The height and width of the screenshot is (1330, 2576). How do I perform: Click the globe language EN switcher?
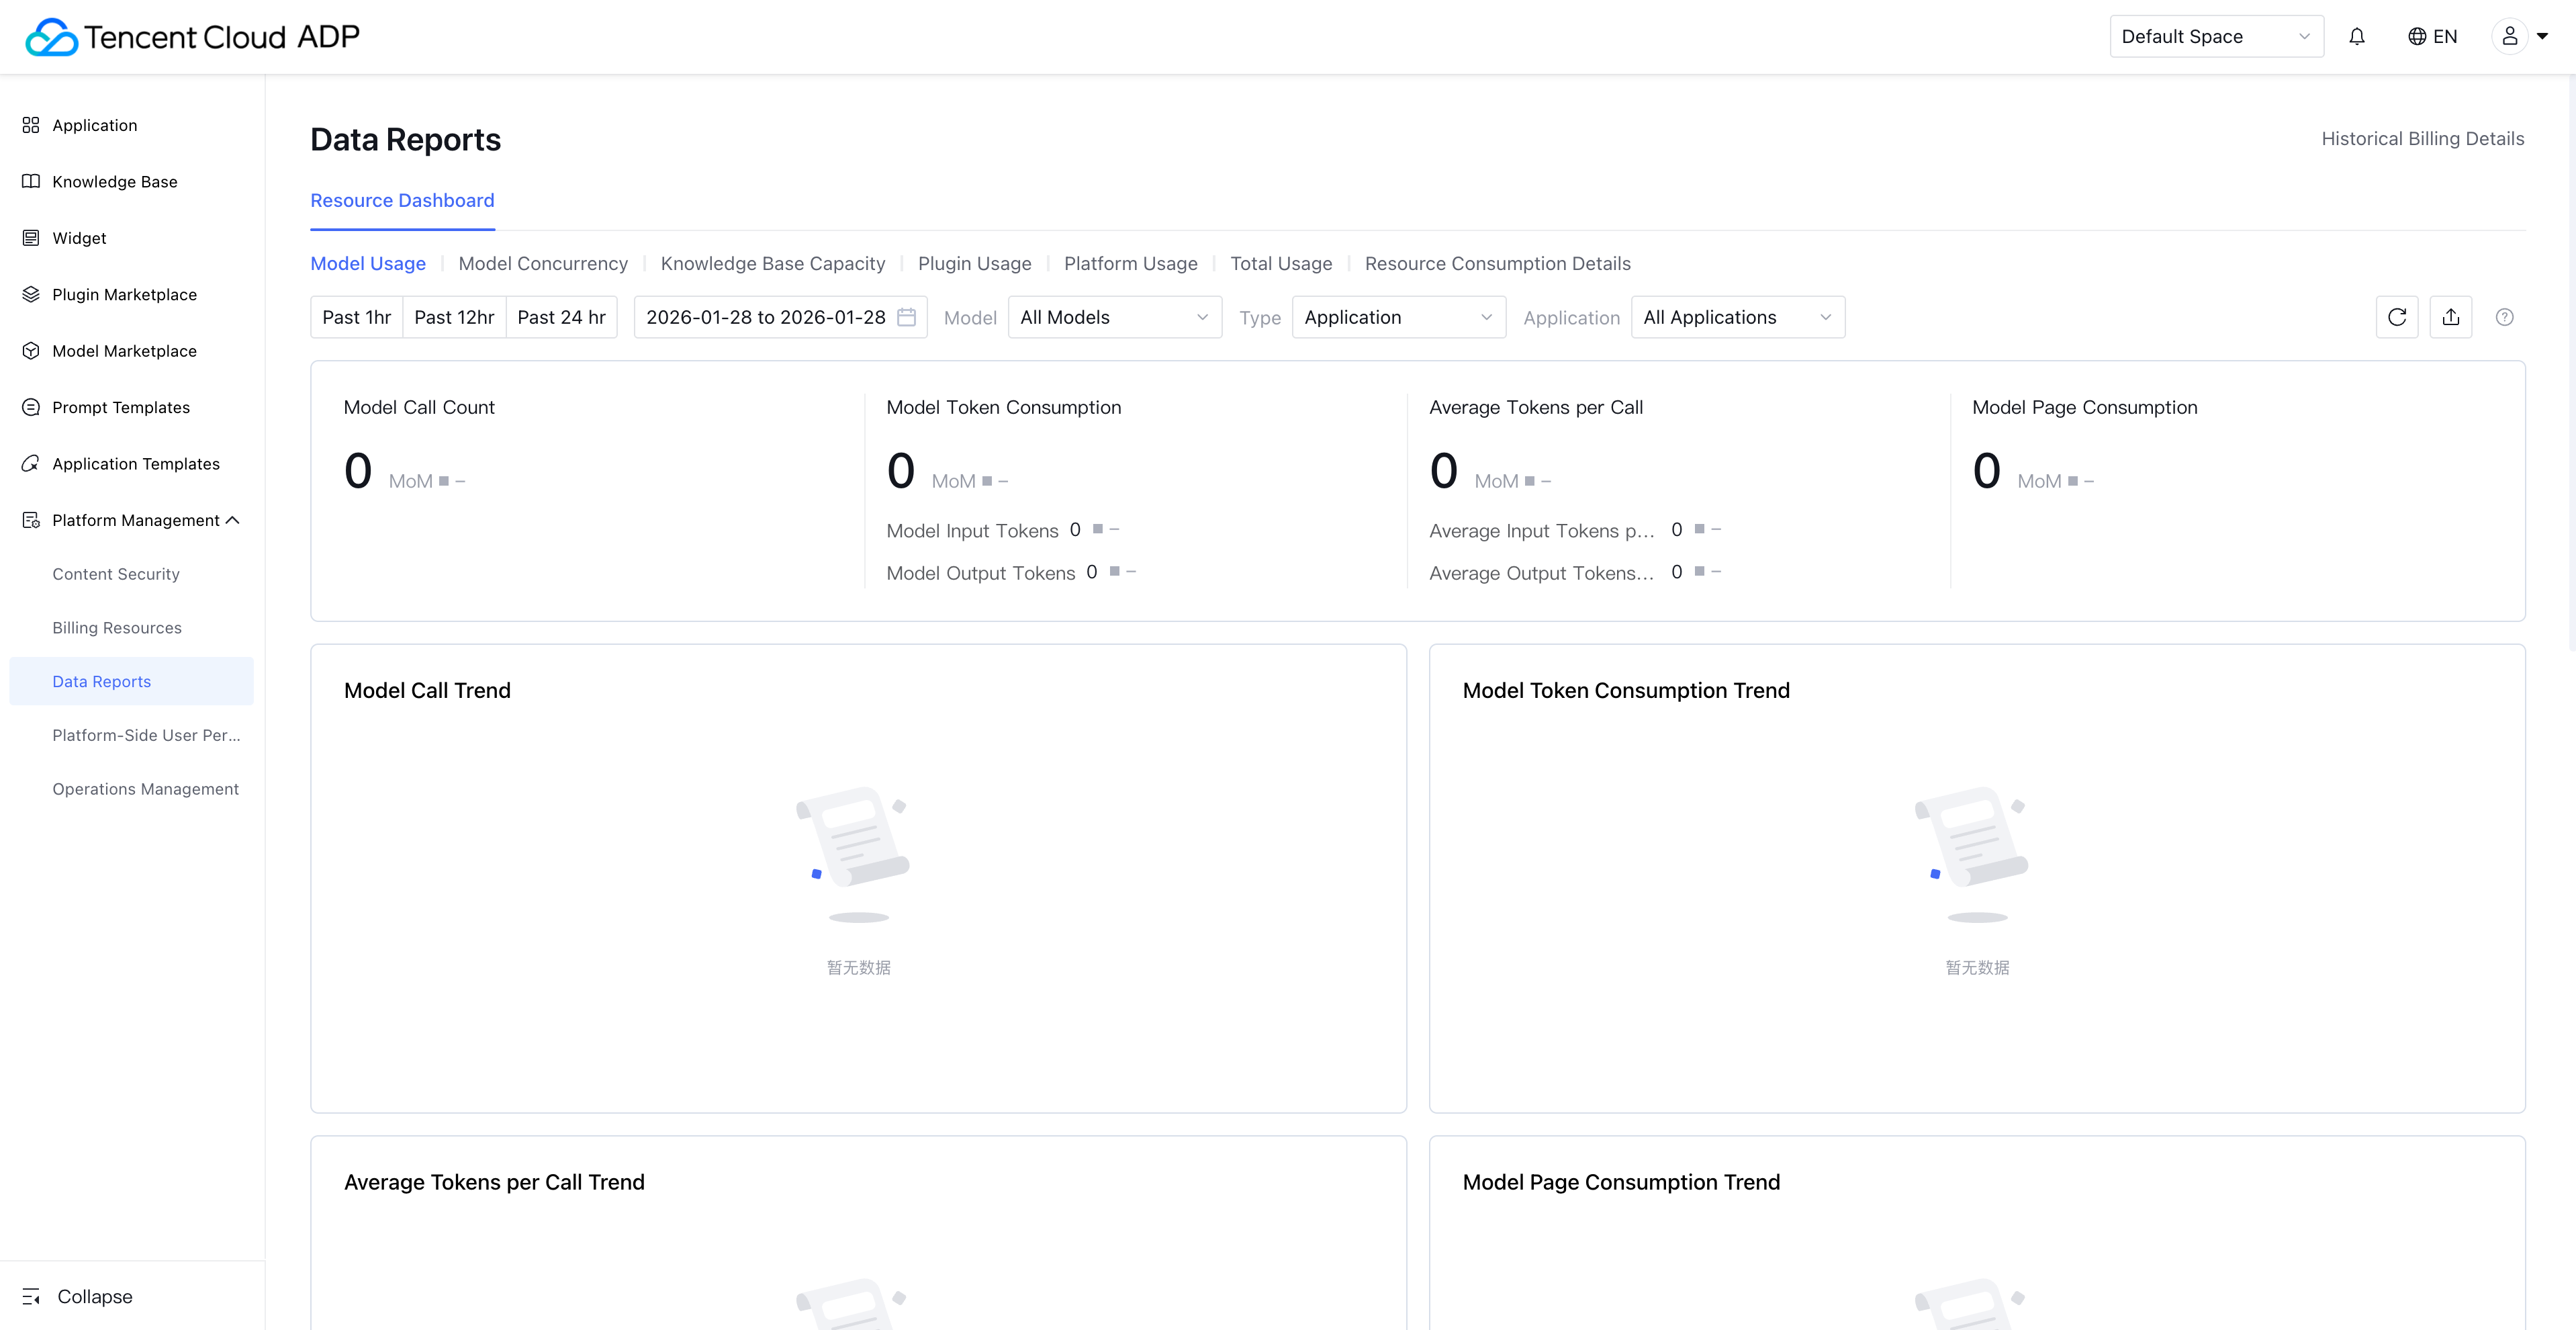[2432, 37]
